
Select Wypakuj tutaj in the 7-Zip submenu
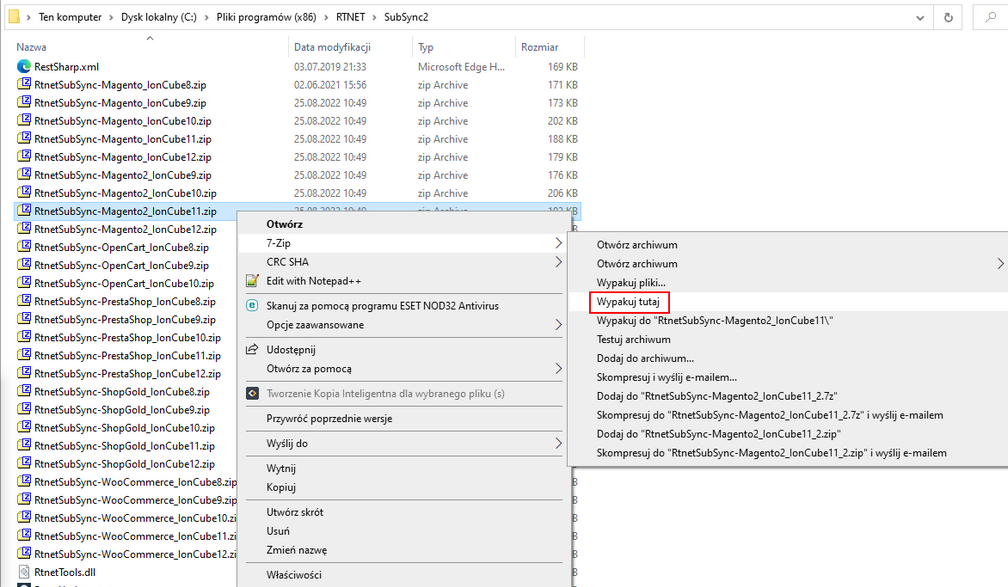(x=628, y=302)
